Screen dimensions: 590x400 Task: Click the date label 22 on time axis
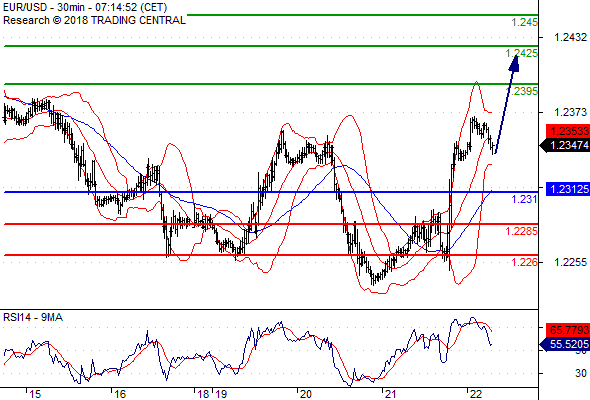click(476, 394)
